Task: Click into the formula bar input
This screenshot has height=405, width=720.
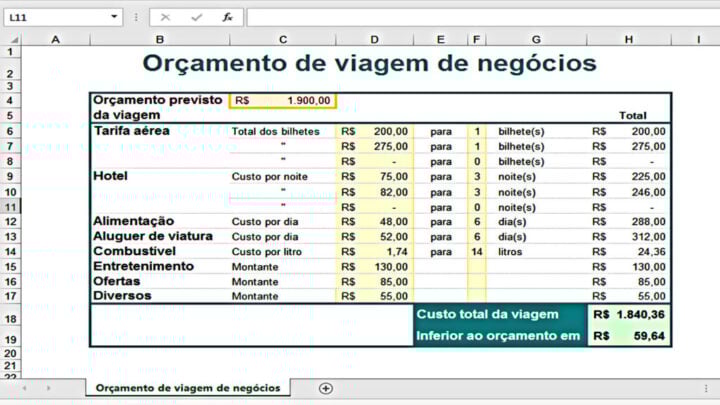Action: [480, 17]
